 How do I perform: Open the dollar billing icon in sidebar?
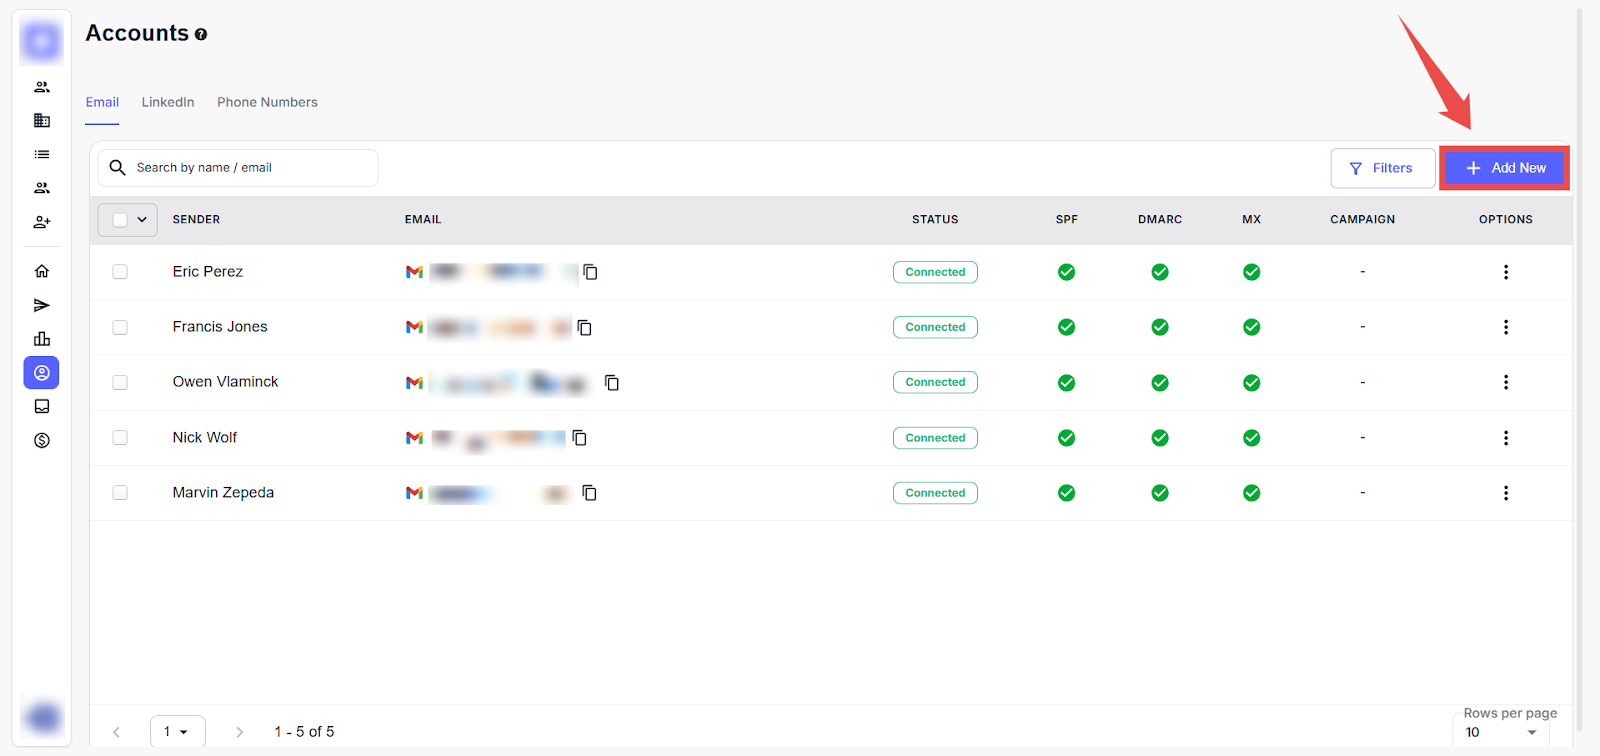(42, 441)
